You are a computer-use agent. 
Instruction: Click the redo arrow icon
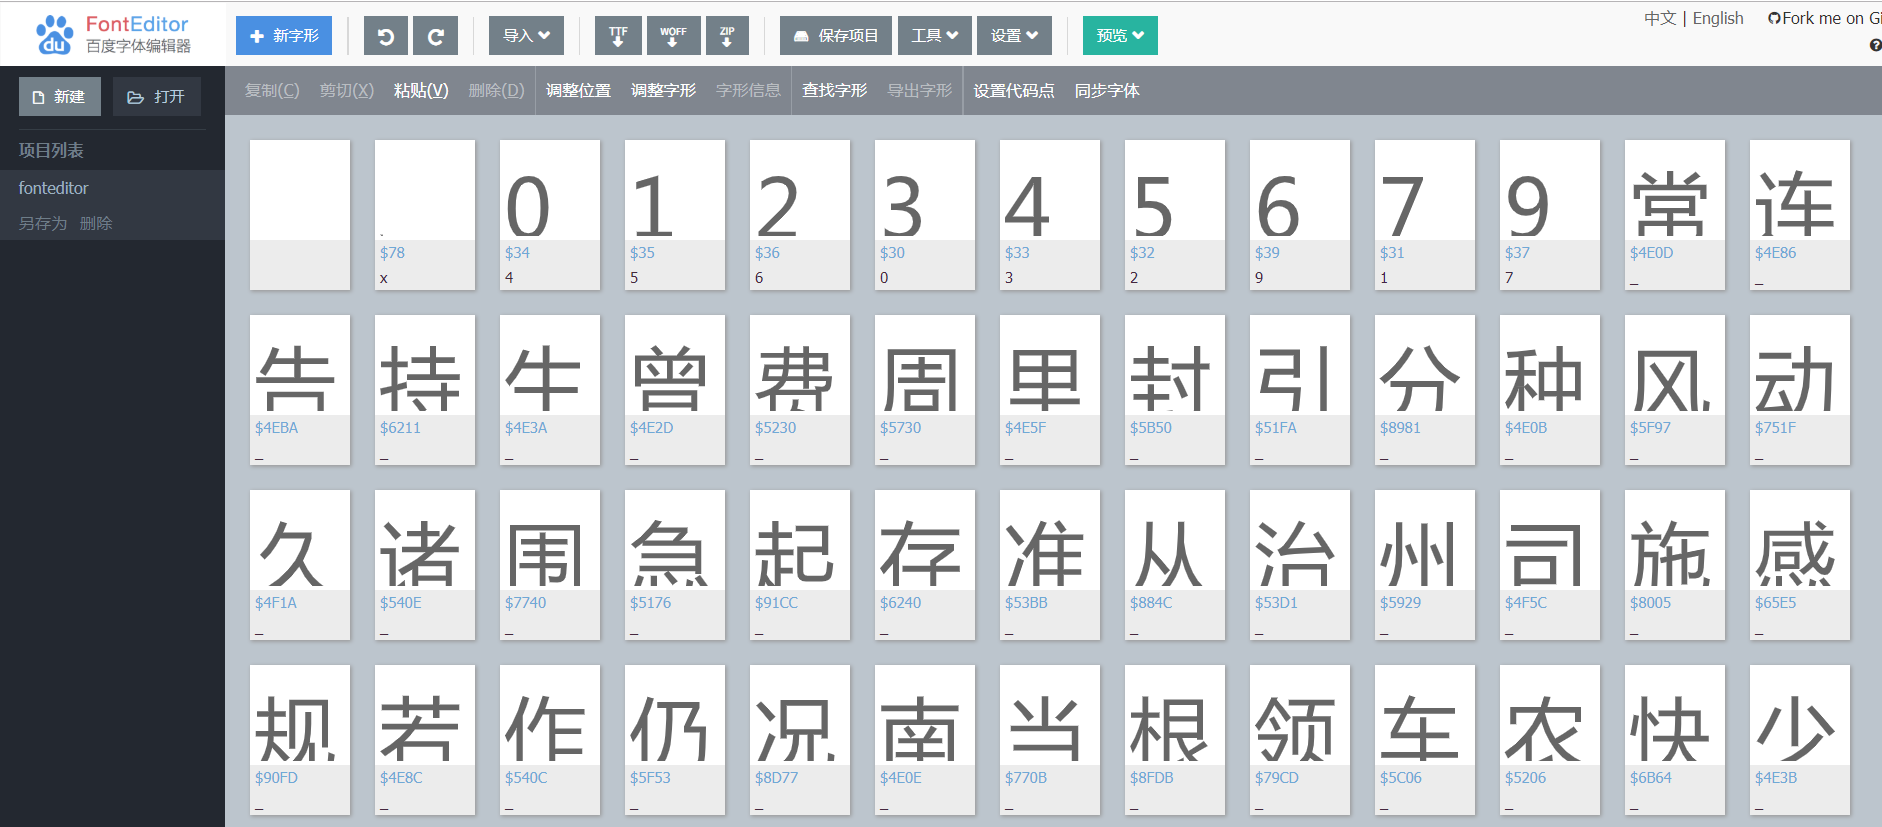[436, 36]
